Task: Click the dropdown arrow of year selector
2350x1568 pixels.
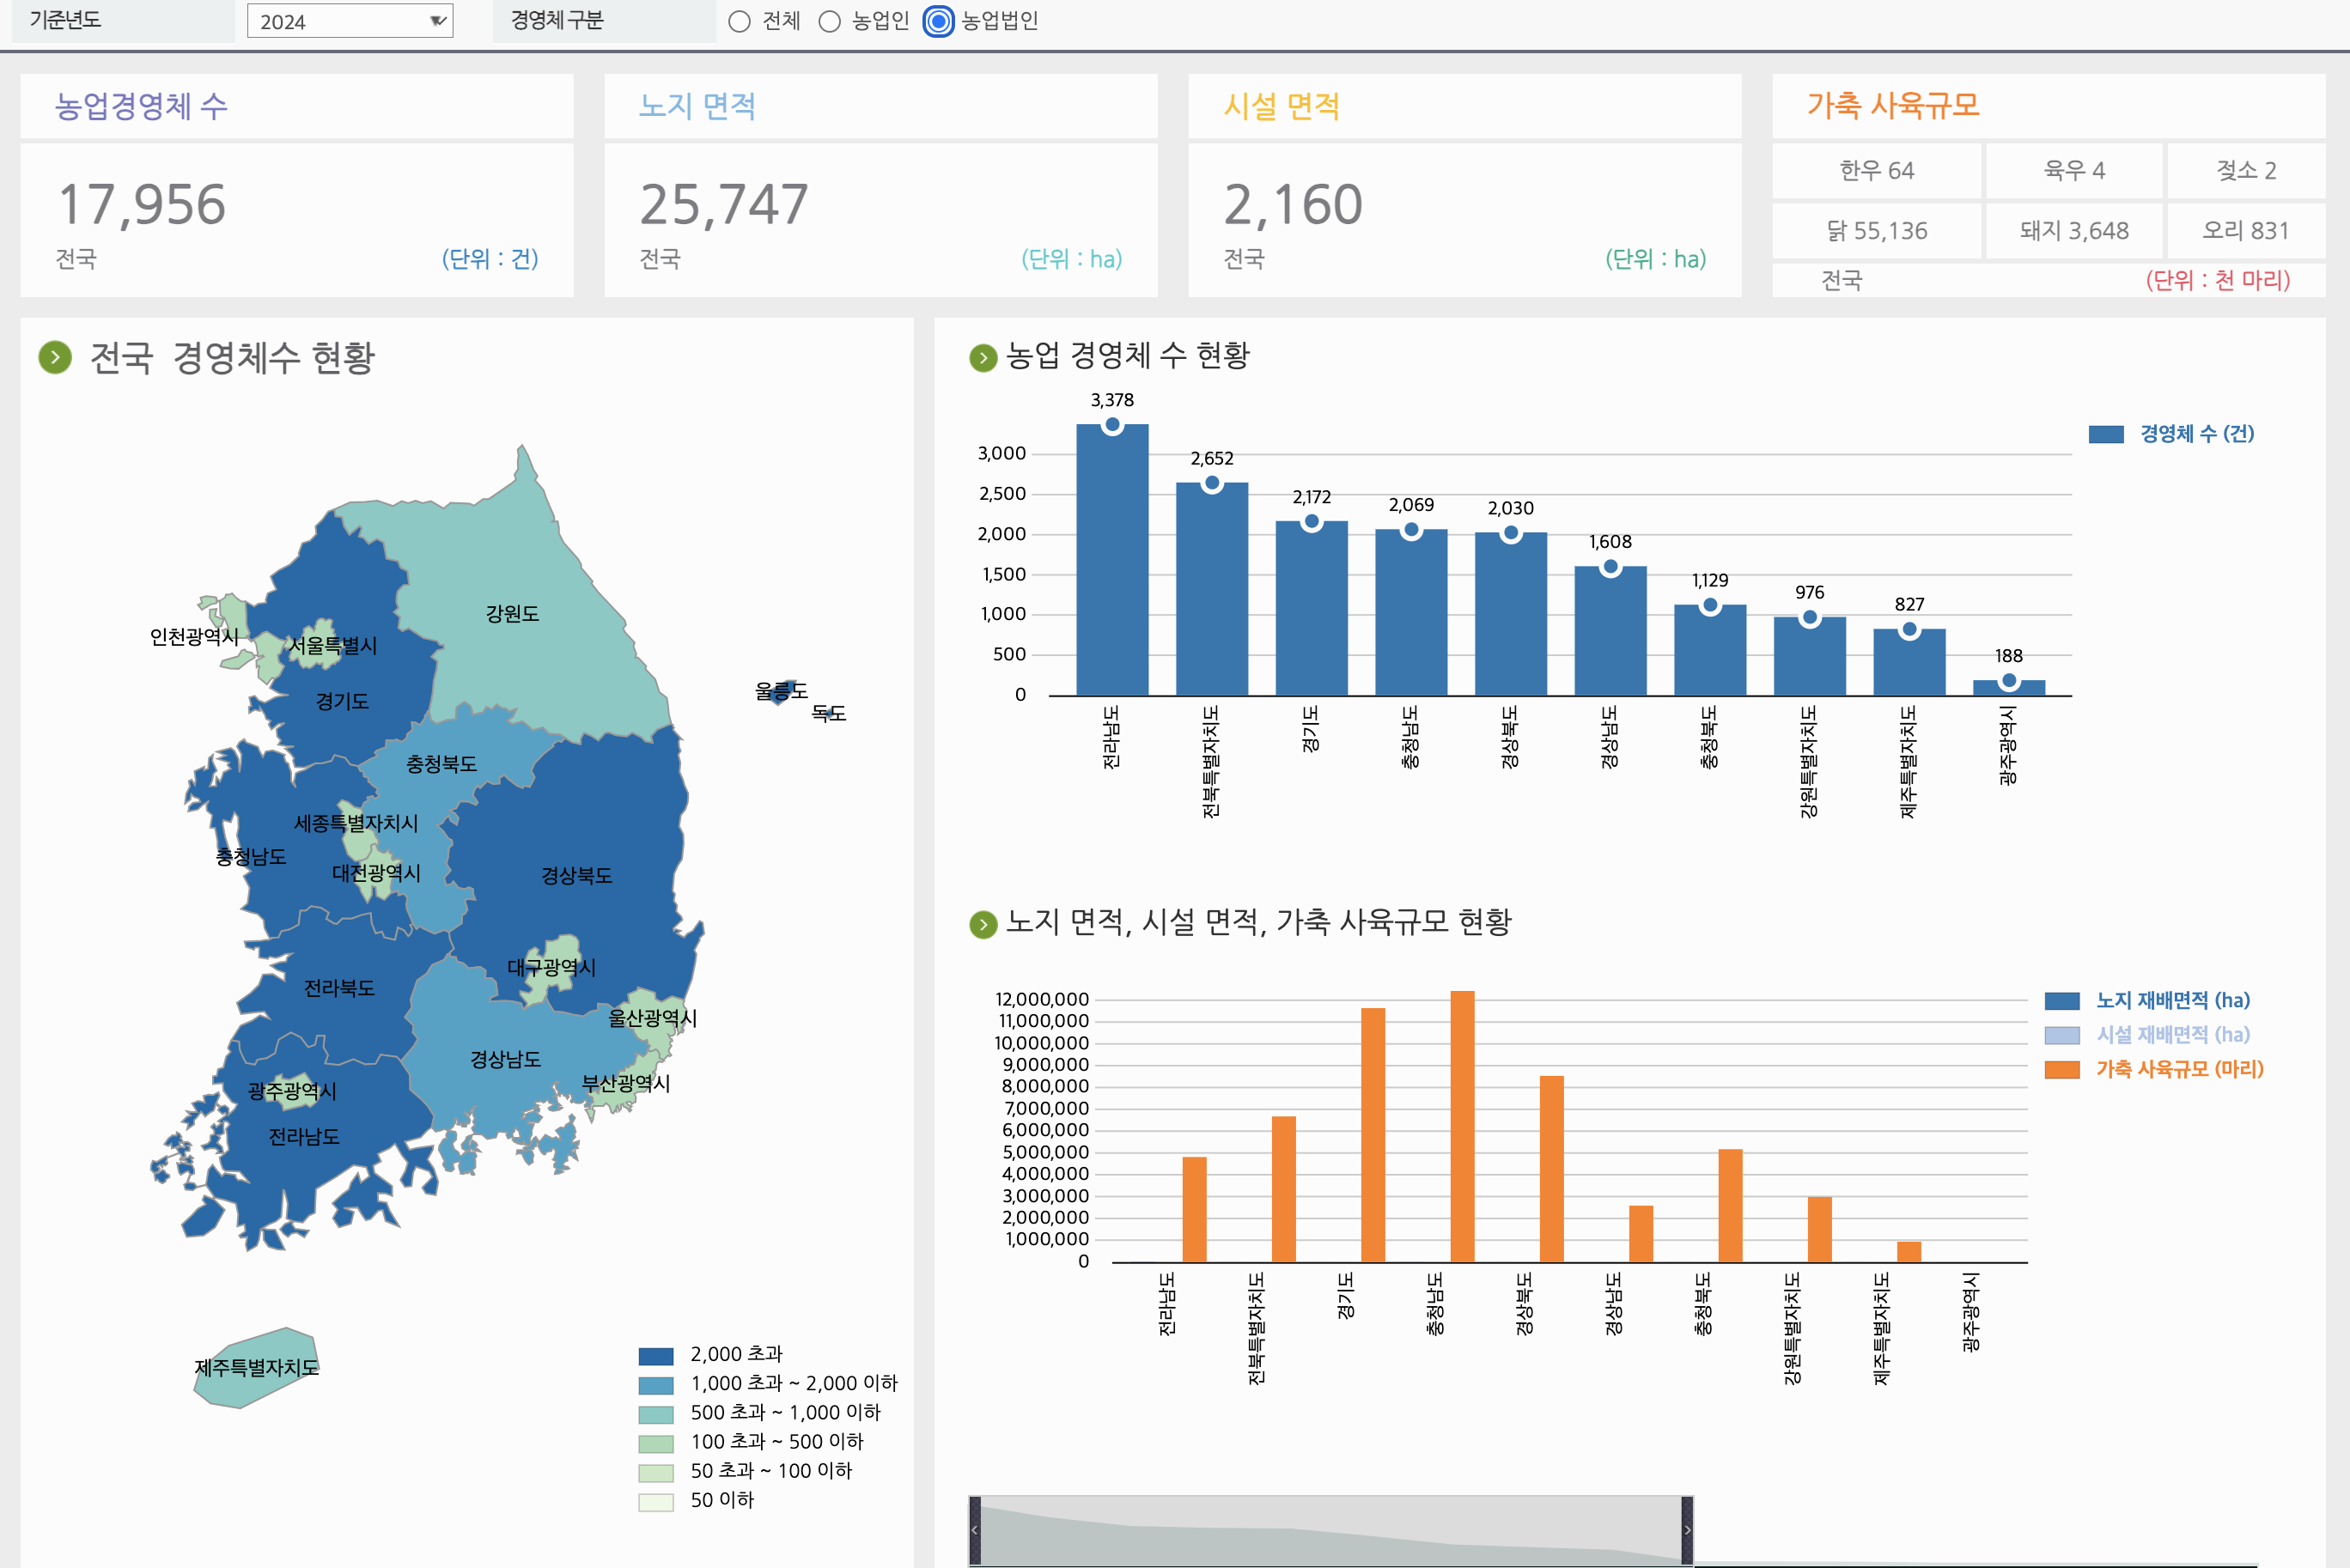Action: tap(437, 21)
